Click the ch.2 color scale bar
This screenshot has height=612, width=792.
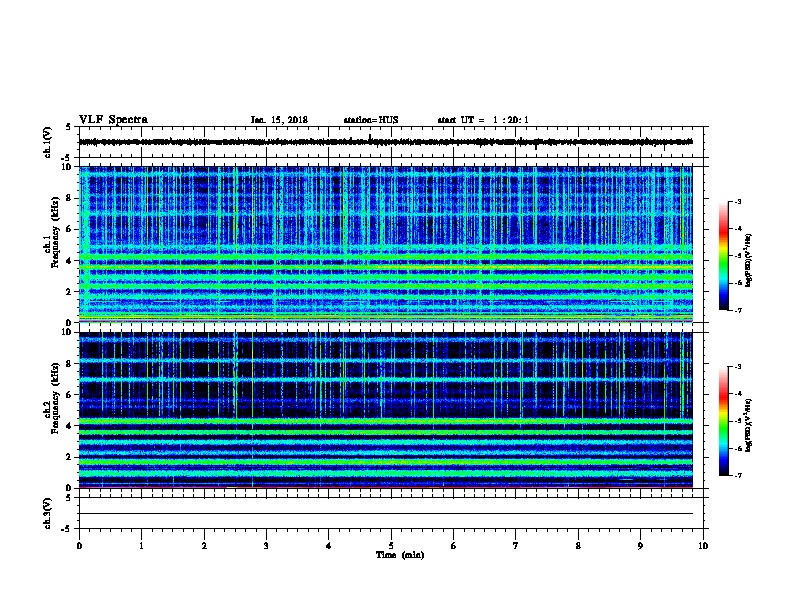tap(723, 421)
